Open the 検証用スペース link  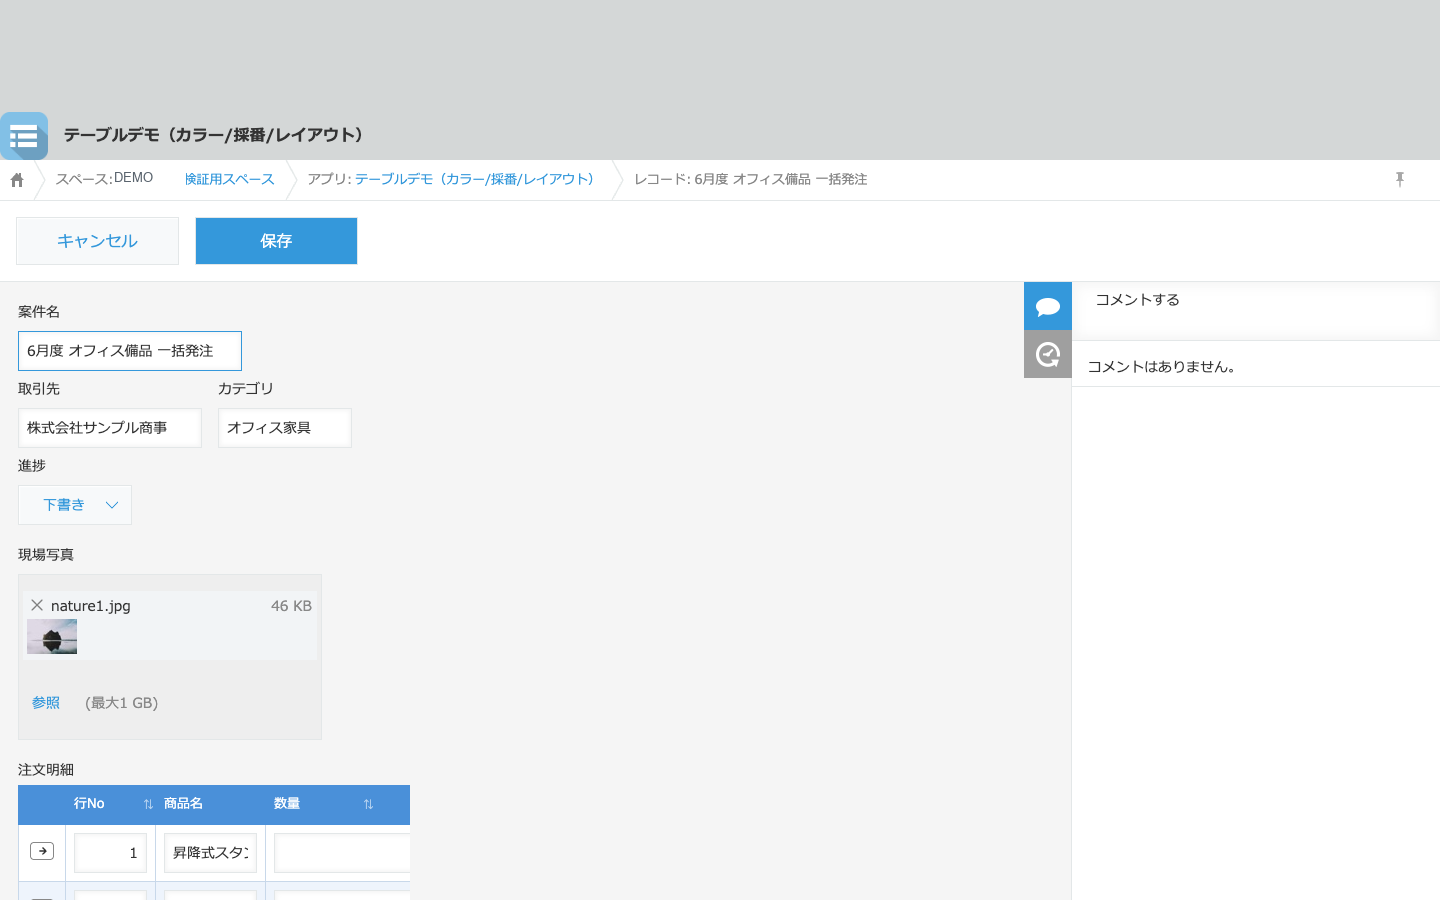point(229,179)
